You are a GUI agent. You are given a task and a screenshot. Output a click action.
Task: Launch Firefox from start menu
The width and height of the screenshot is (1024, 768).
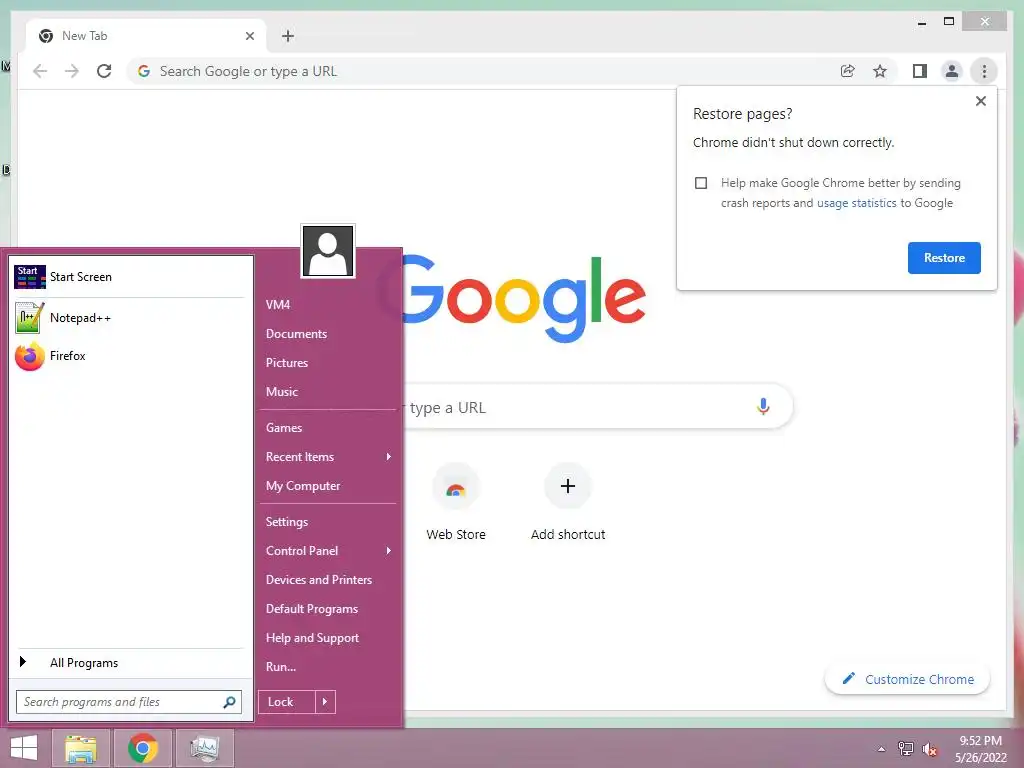tap(129, 356)
